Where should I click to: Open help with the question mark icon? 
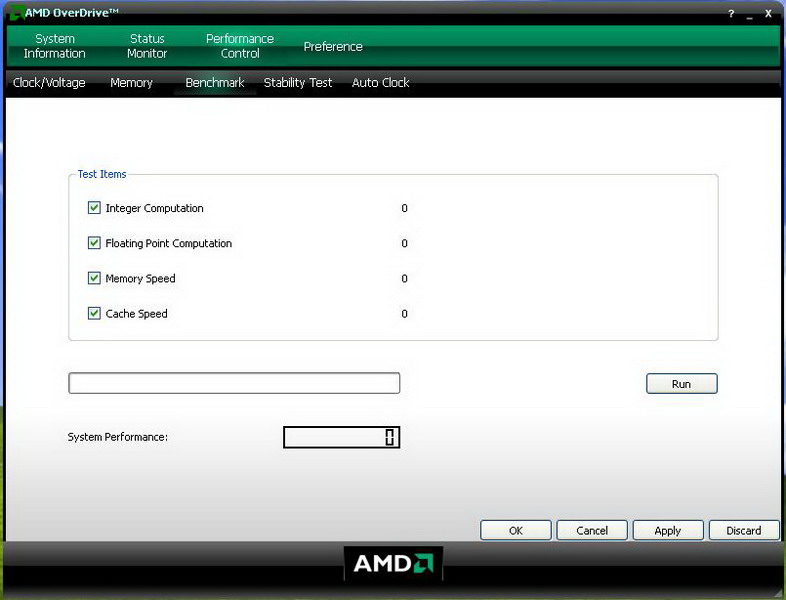click(731, 14)
